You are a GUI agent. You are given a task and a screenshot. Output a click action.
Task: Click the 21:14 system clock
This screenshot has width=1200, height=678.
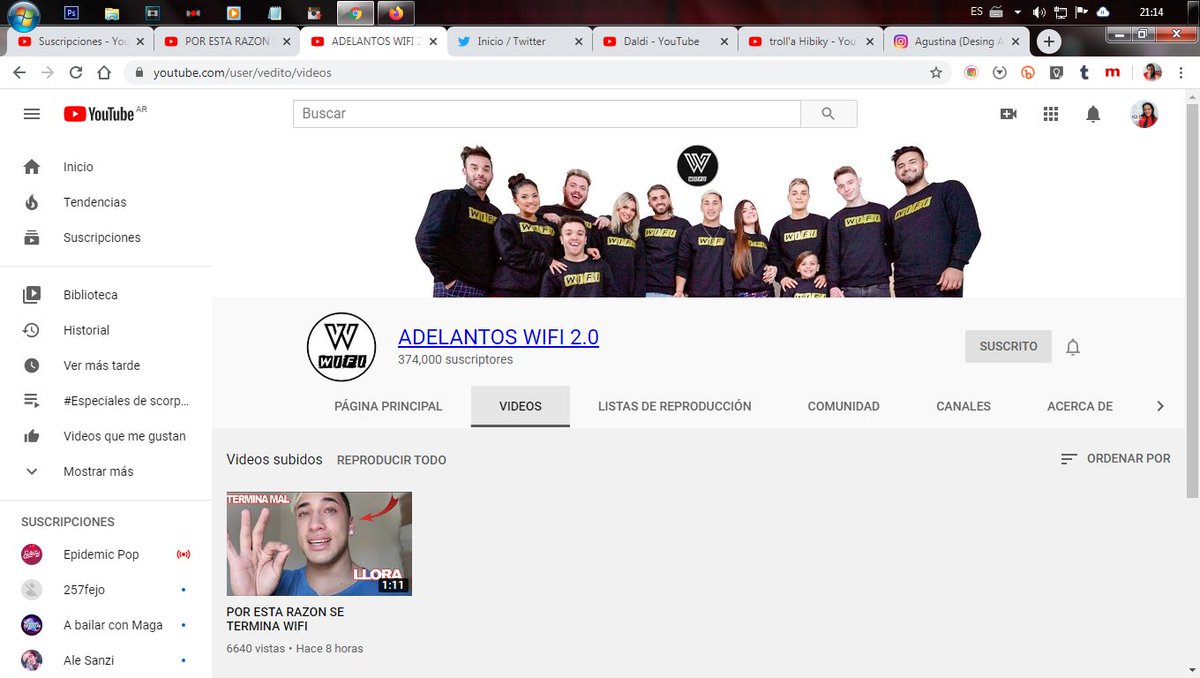[x=1151, y=12]
